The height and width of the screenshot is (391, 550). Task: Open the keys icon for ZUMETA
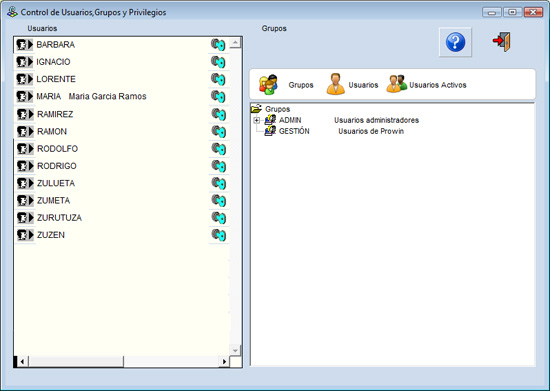pos(219,201)
